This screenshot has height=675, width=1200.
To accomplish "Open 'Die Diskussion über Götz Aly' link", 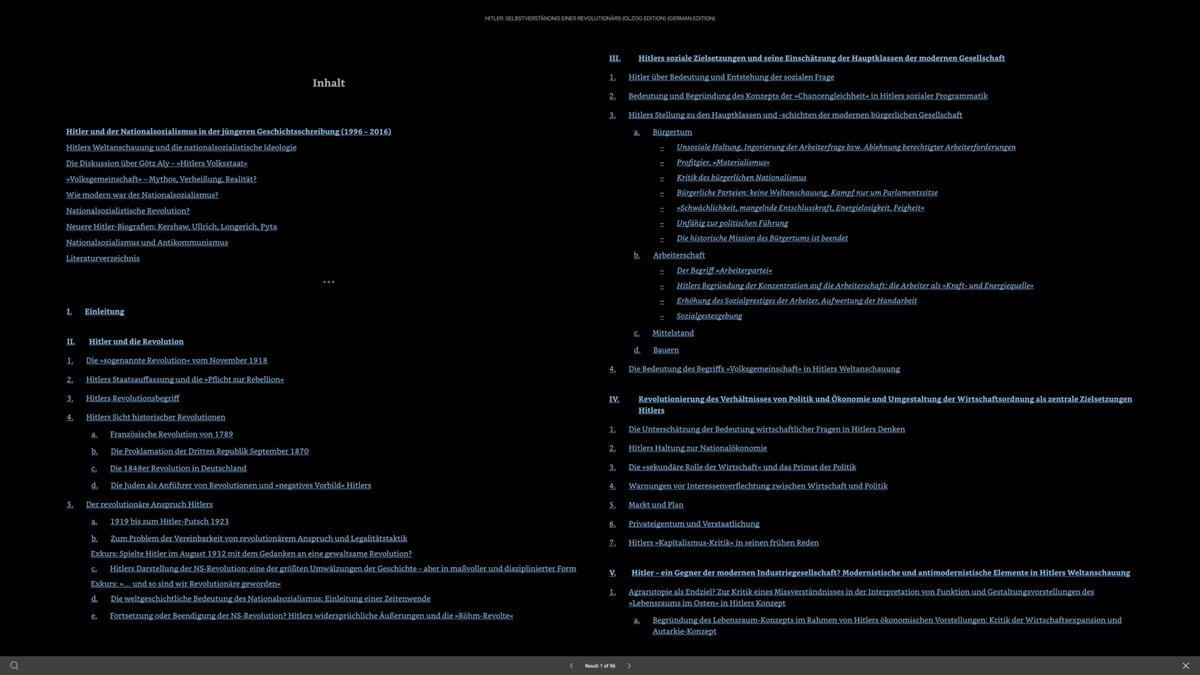I will 157,163.
